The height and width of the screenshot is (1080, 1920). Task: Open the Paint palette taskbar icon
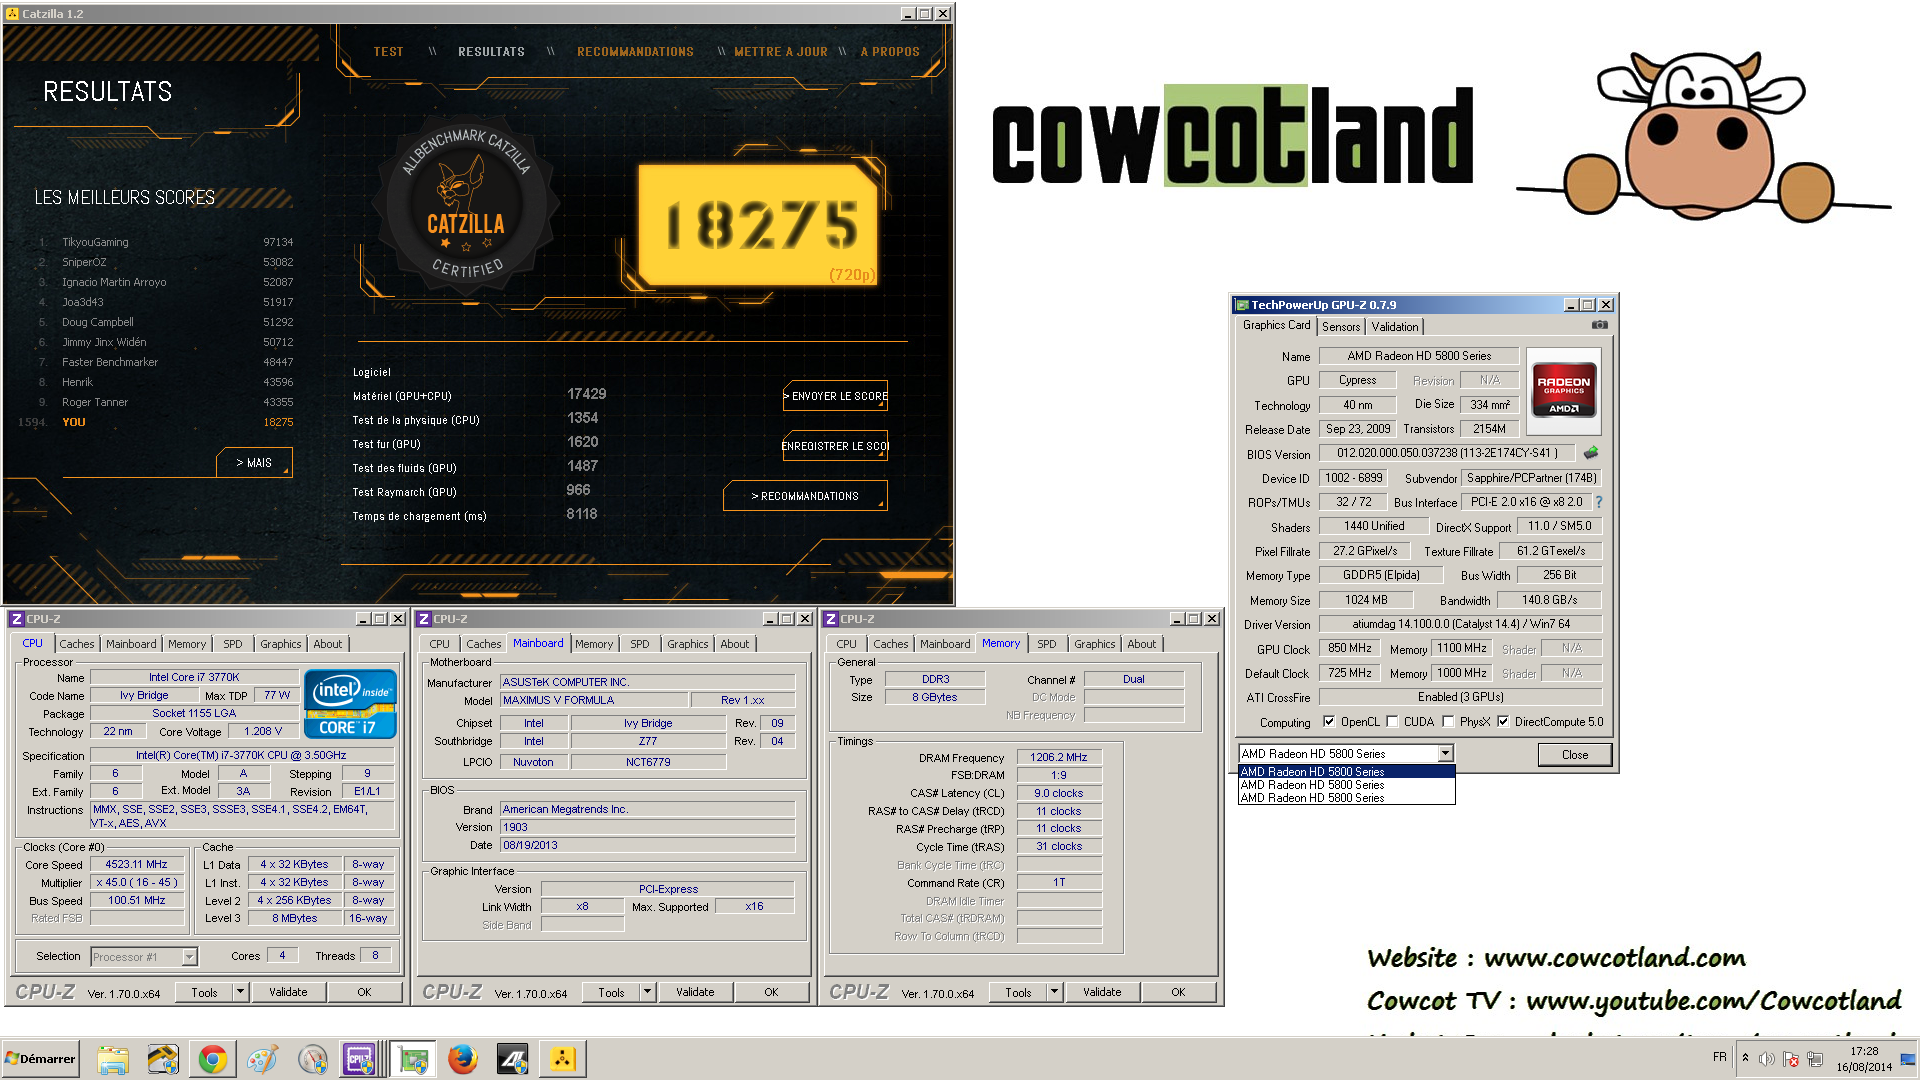pyautogui.click(x=262, y=1059)
